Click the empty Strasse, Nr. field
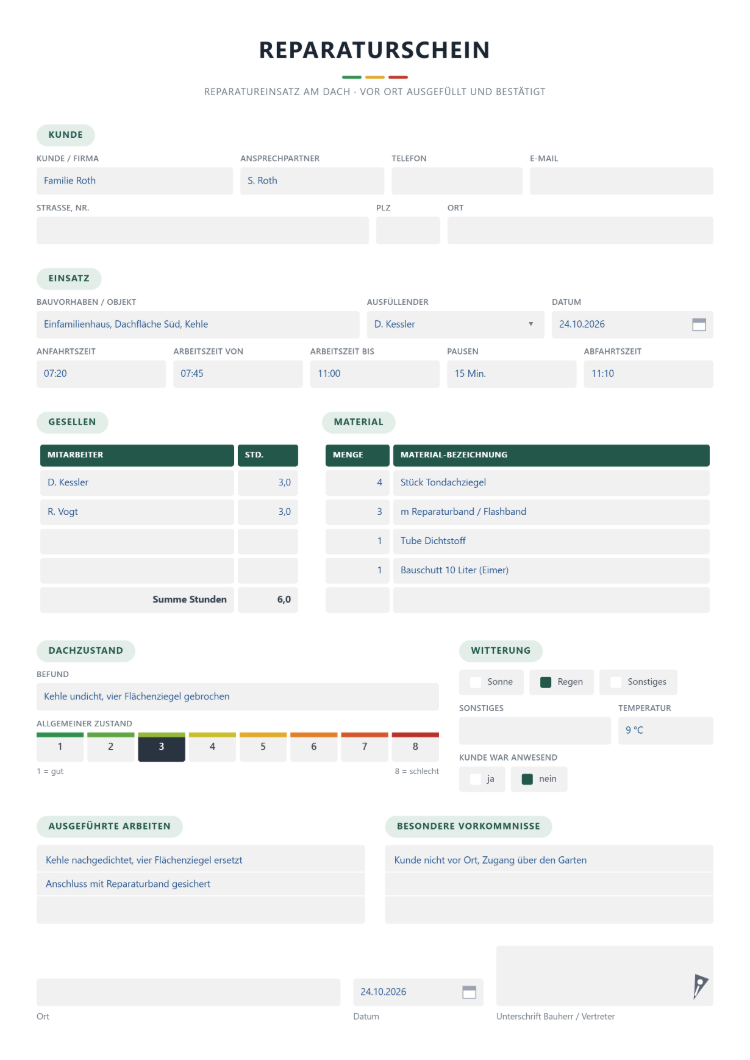Screen dimensions: 750x1060 (x=203, y=231)
